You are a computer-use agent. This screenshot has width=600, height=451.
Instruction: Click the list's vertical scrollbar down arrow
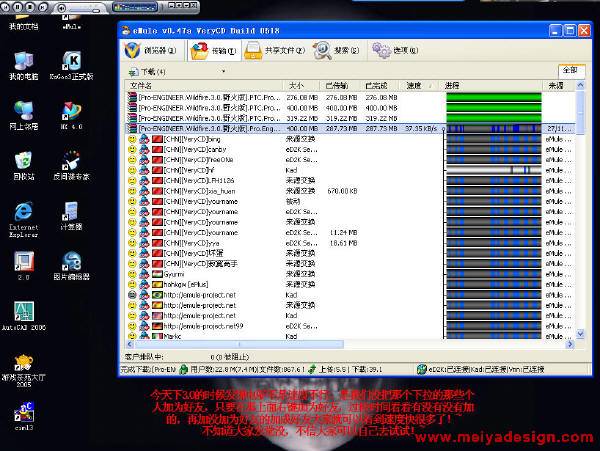click(x=580, y=334)
